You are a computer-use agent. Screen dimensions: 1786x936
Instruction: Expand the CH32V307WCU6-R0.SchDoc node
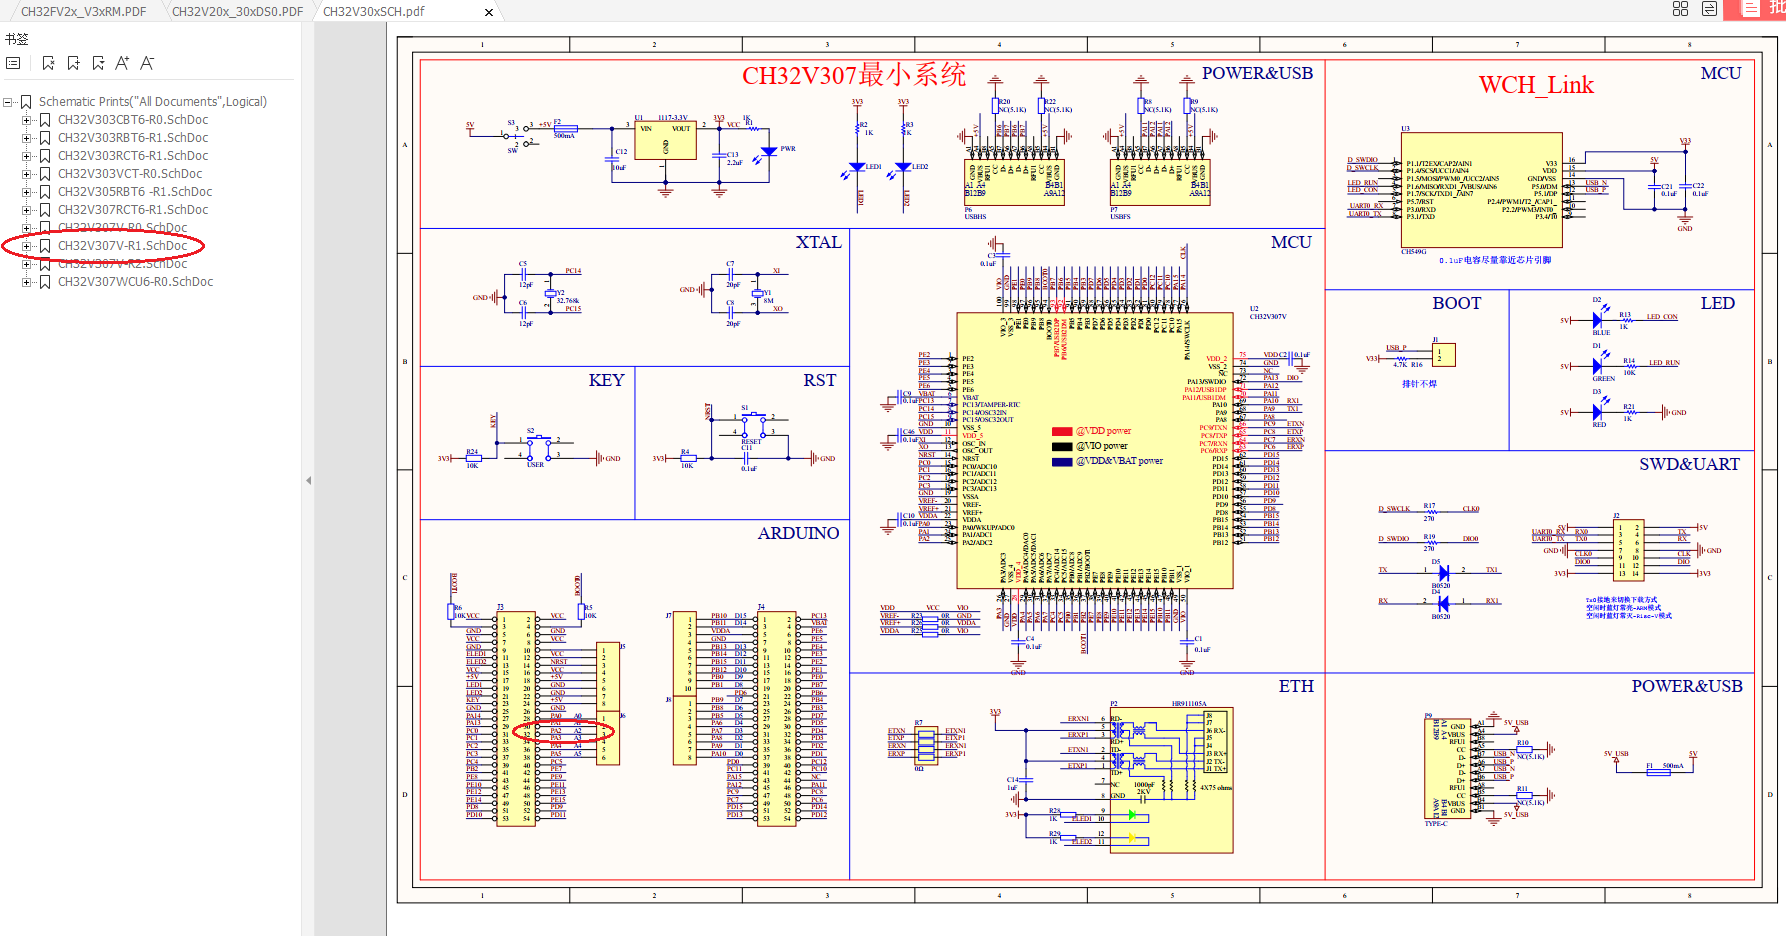click(27, 282)
